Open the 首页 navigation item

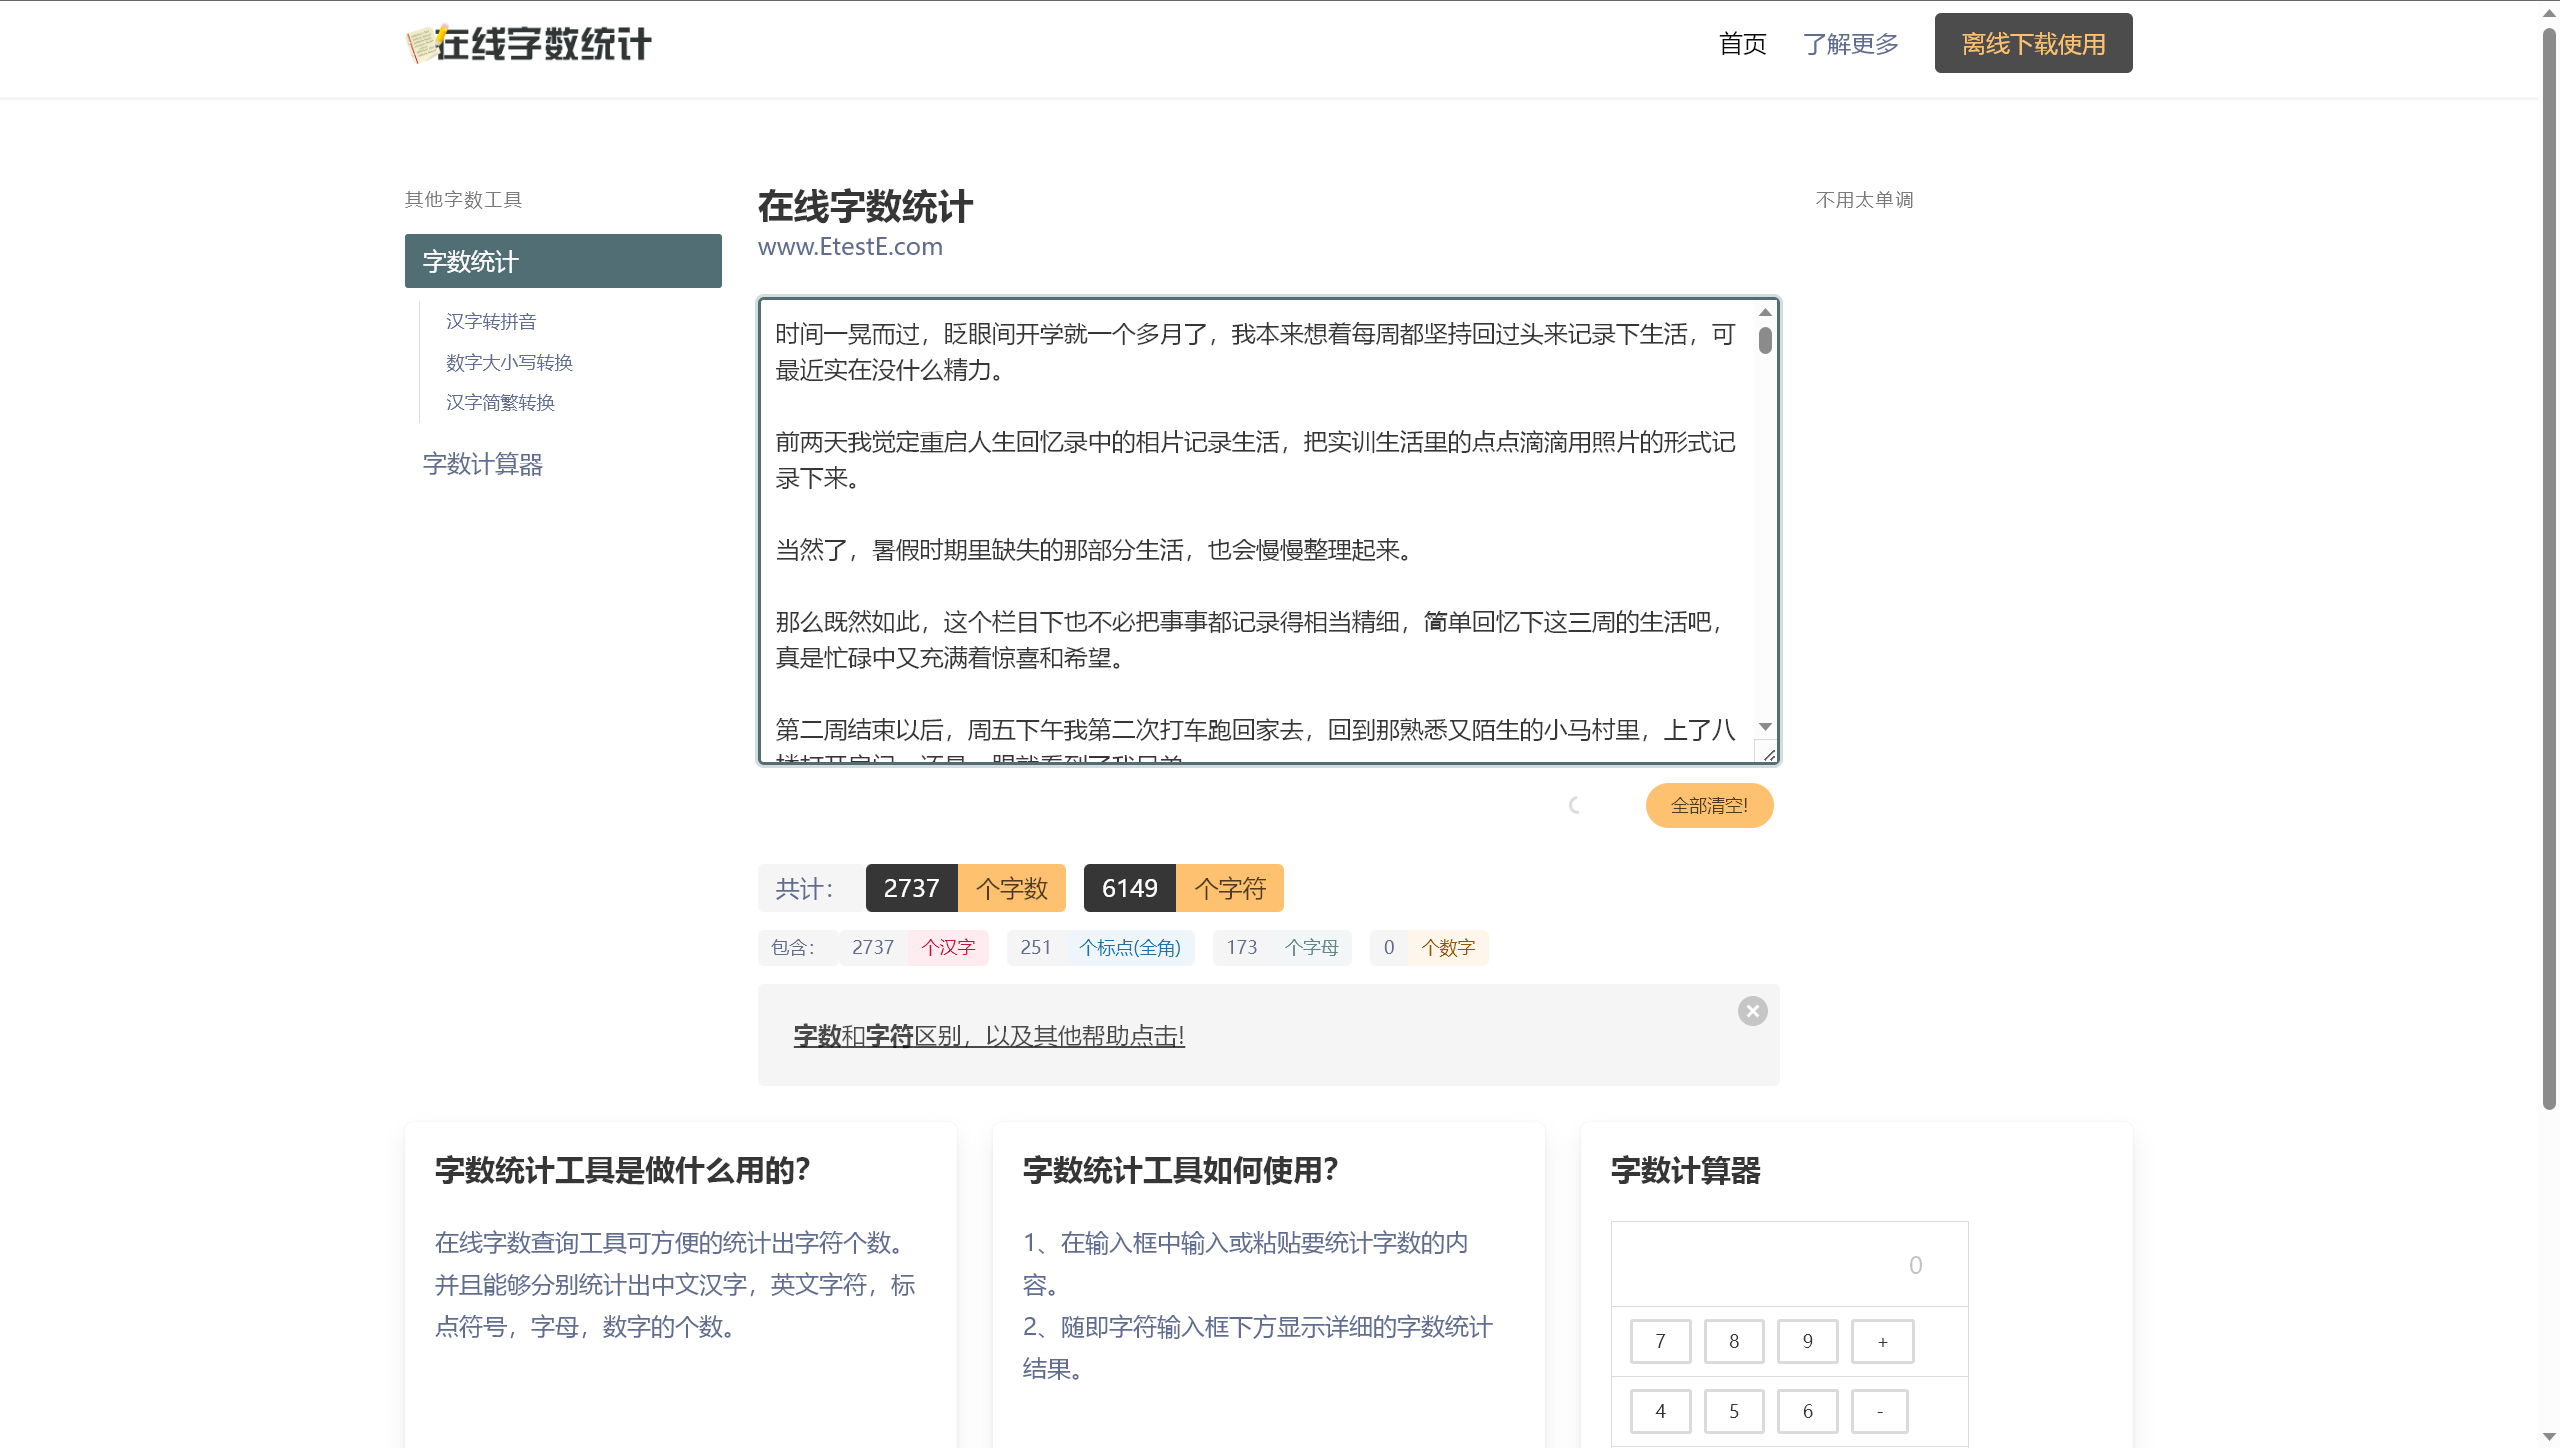[x=1742, y=44]
